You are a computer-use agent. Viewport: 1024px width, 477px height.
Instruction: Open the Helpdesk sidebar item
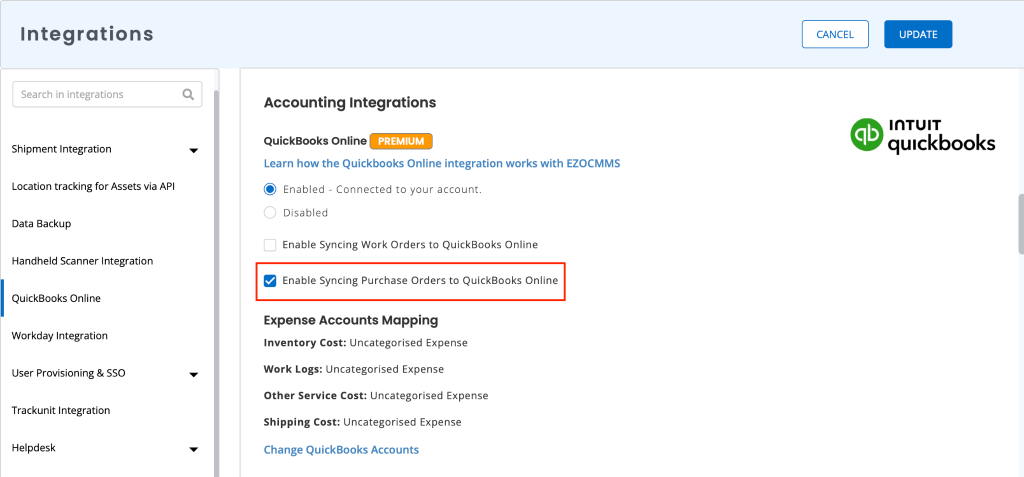[33, 448]
